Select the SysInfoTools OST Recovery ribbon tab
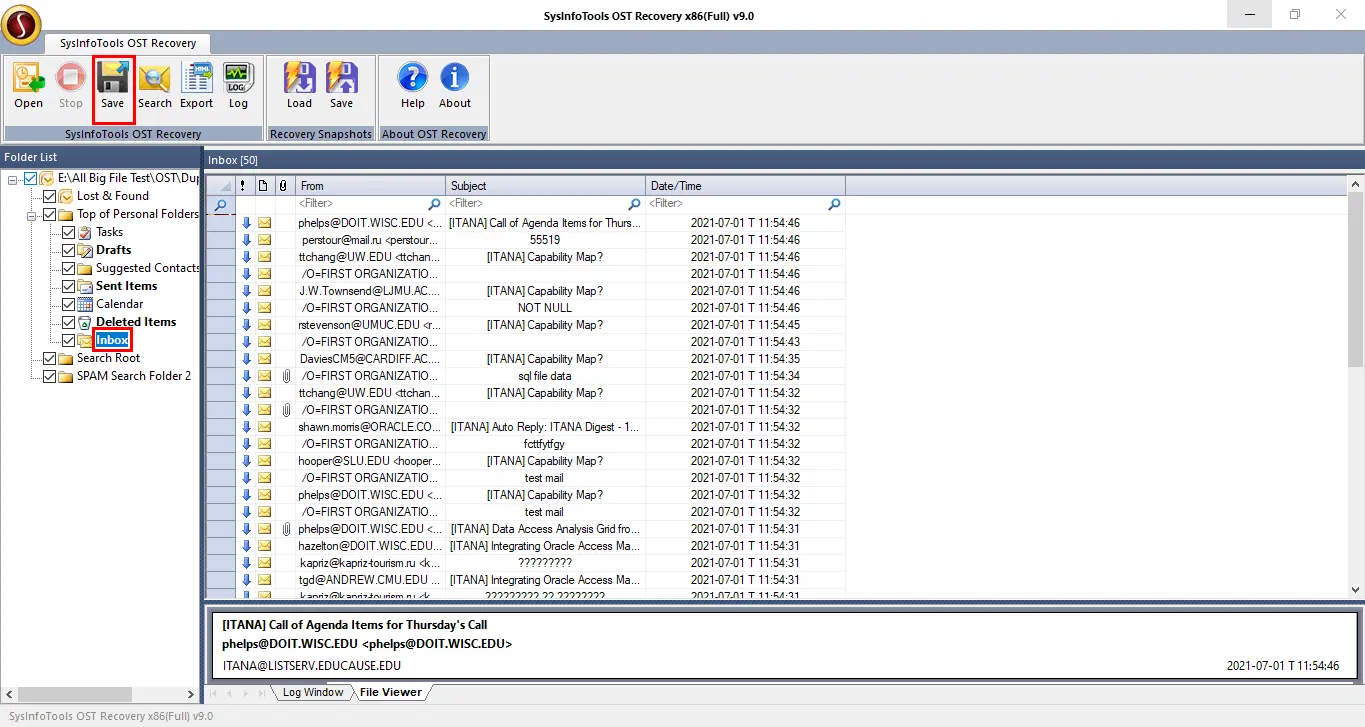 coord(127,43)
